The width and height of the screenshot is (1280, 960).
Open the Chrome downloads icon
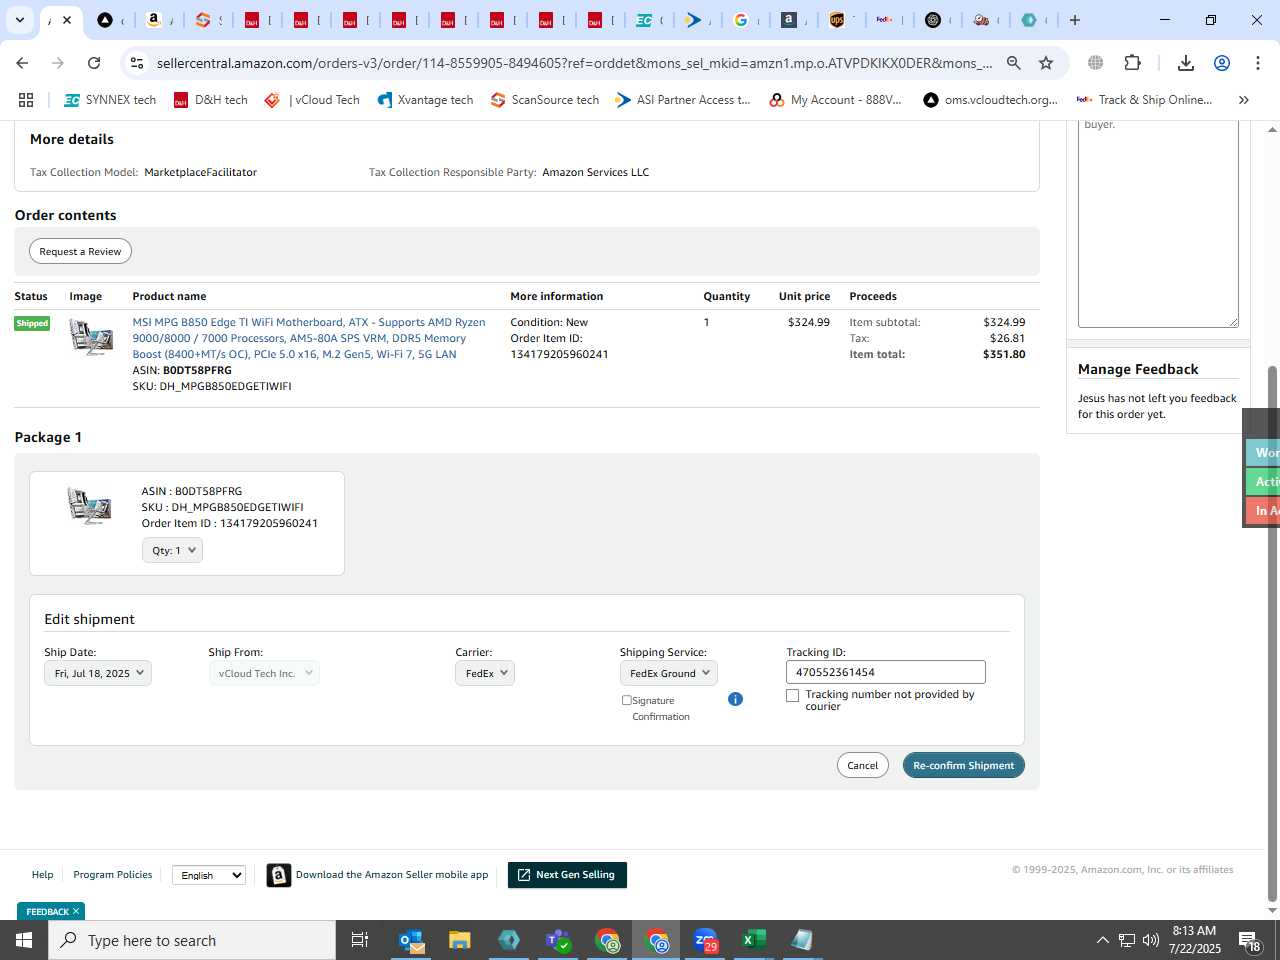[1186, 63]
